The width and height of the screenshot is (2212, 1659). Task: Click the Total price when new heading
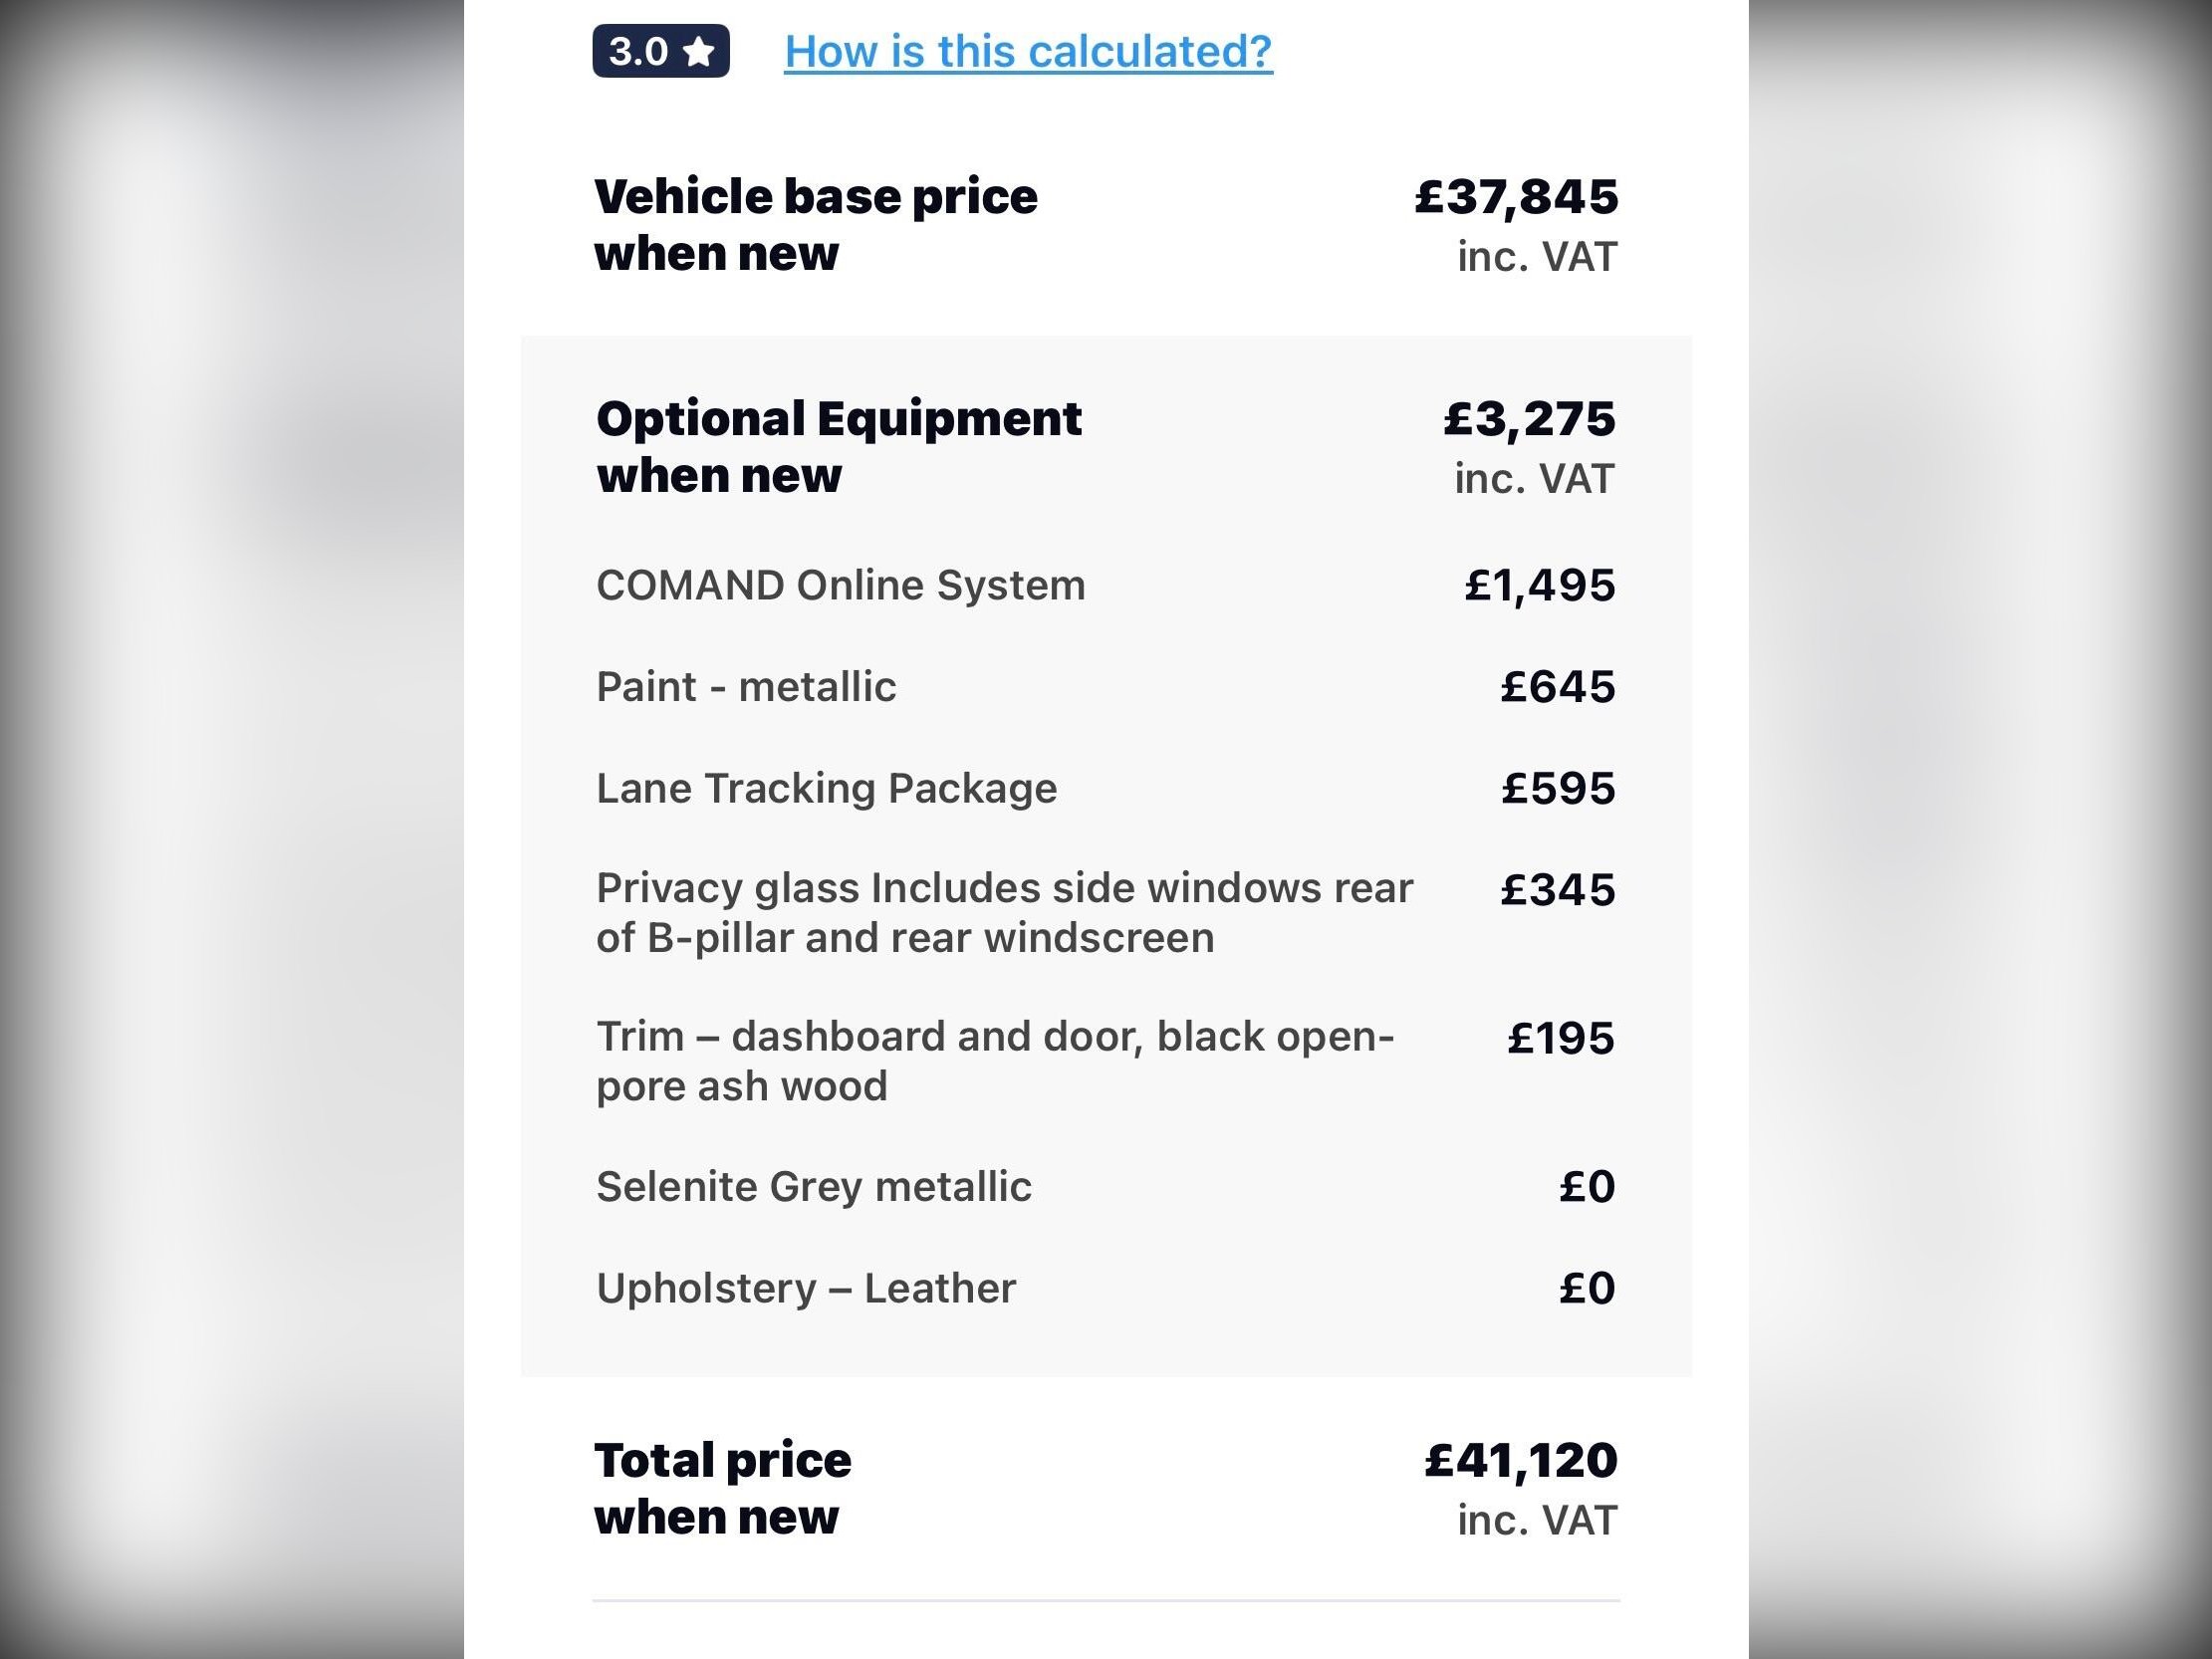(x=722, y=1488)
